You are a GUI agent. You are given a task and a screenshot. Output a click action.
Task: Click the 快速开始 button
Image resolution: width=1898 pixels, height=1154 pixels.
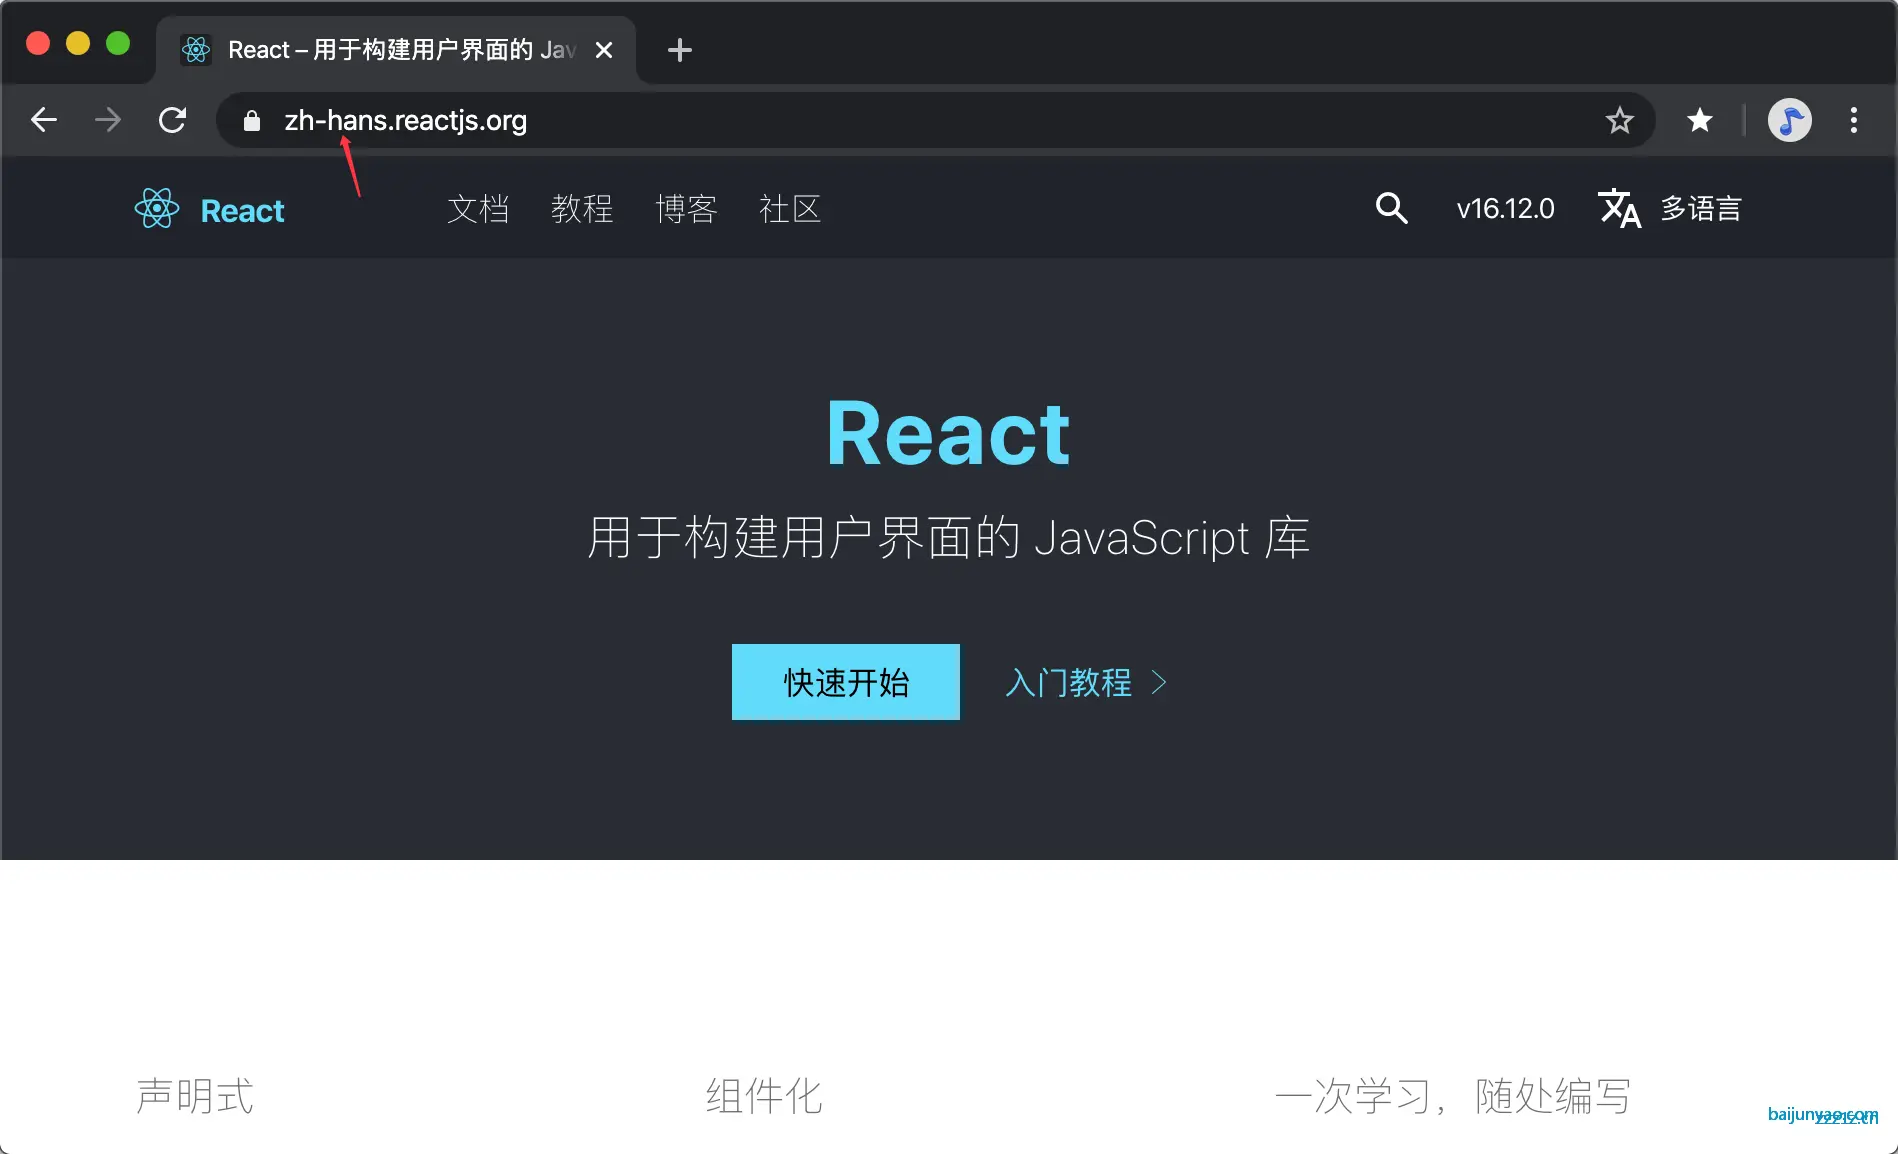point(846,682)
